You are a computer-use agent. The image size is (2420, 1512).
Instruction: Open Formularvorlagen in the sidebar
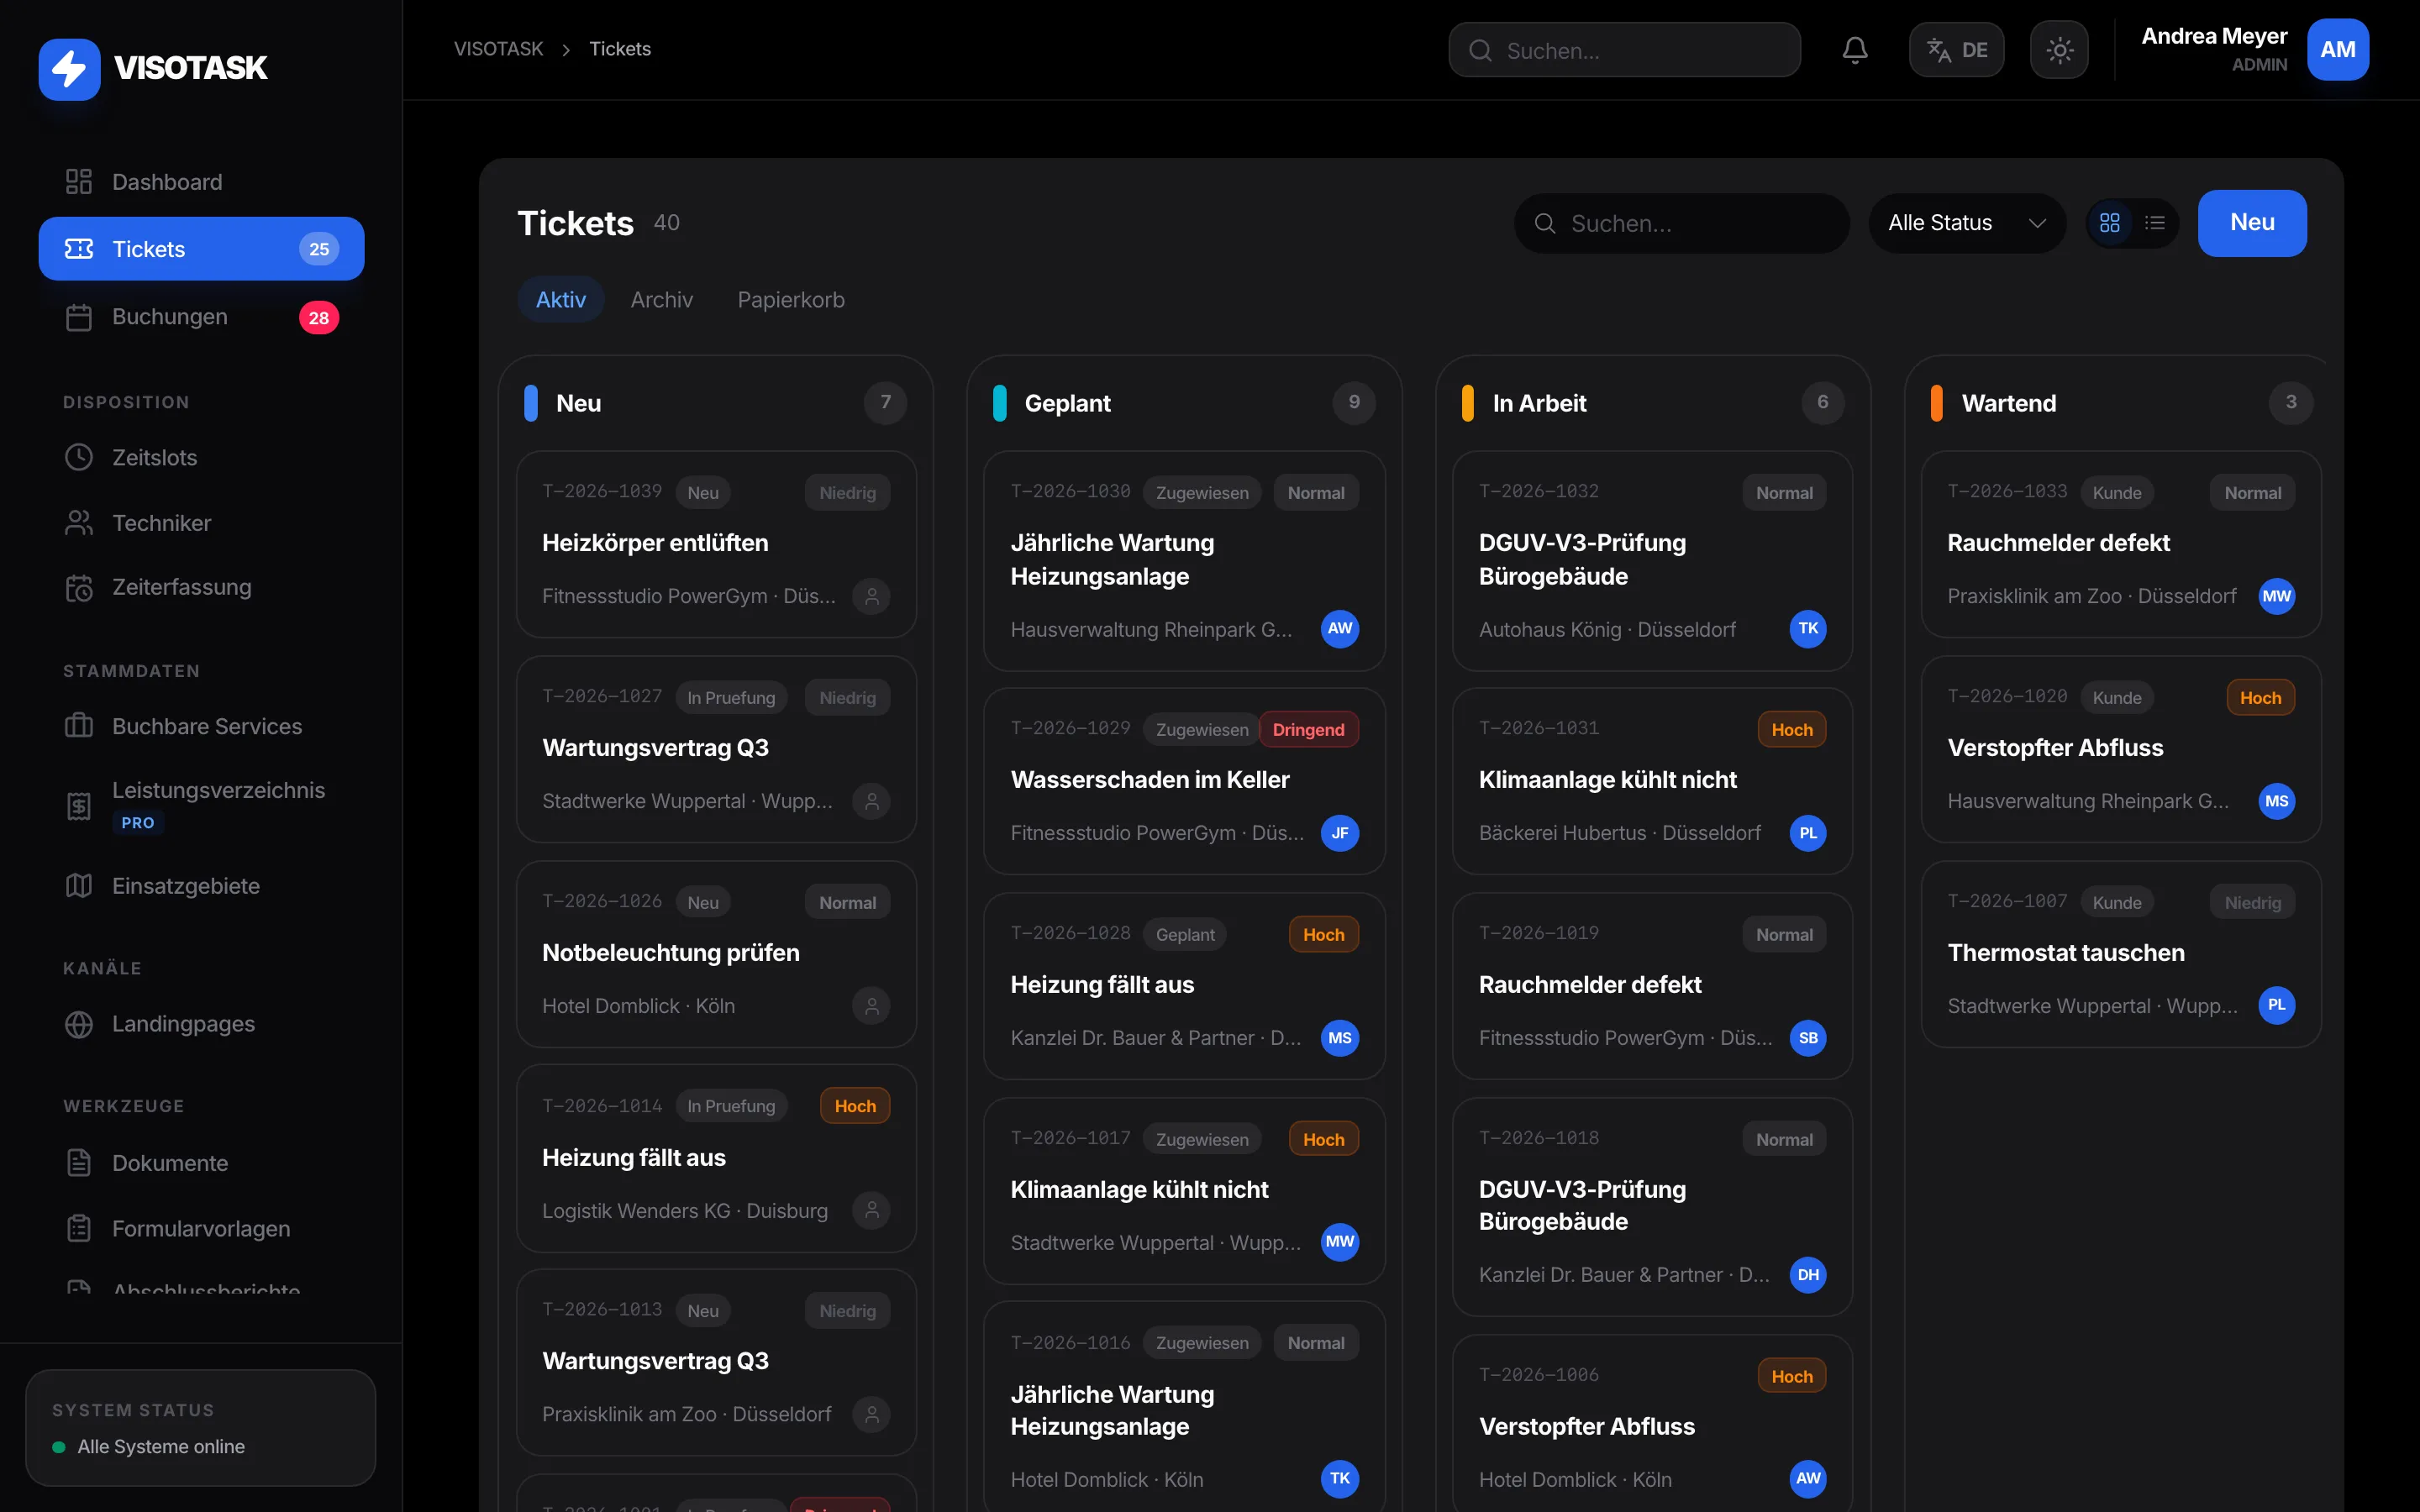[201, 1229]
